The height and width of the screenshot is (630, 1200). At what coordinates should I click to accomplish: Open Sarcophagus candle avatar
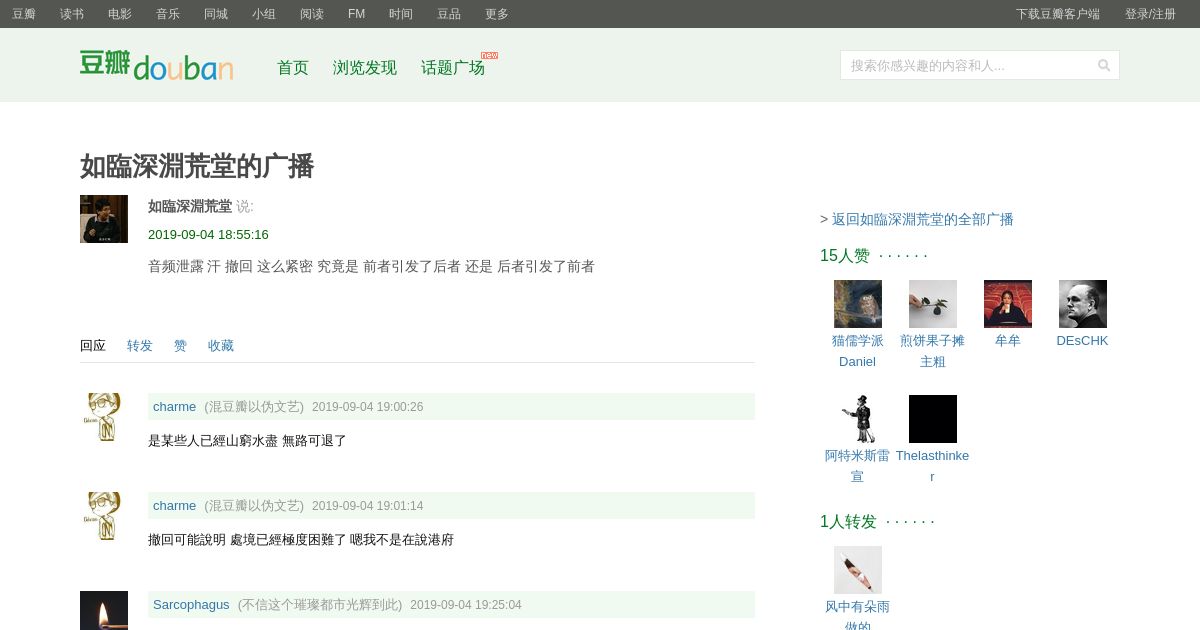click(x=104, y=610)
